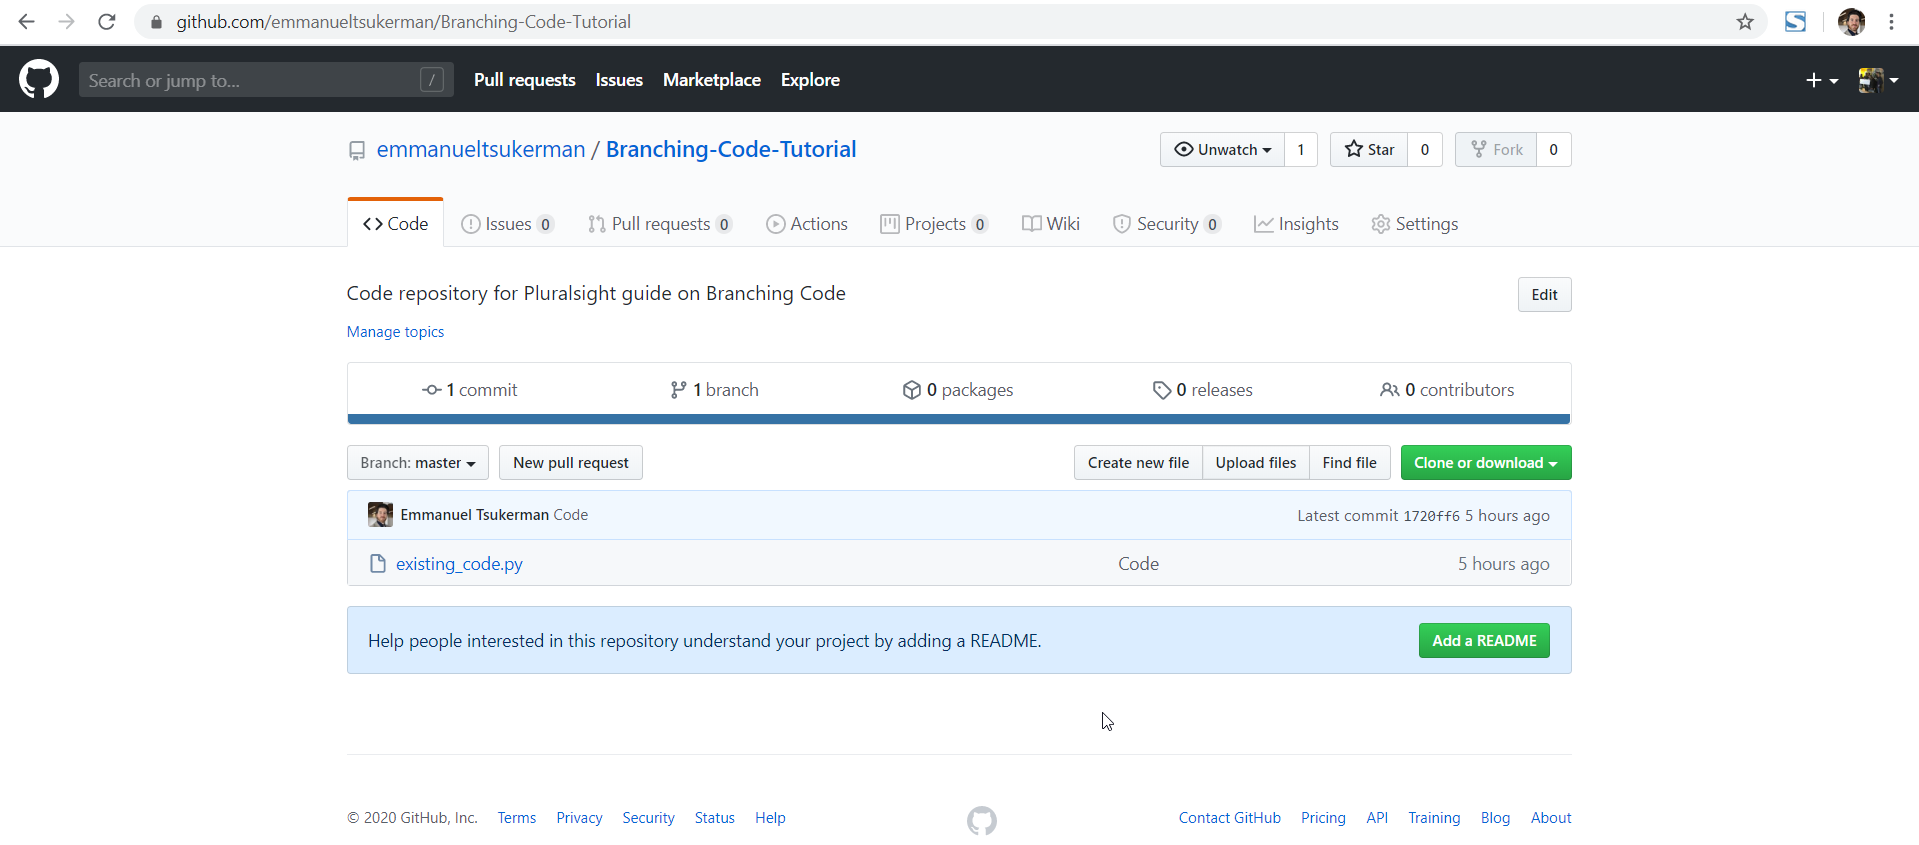Open the Issues tab

coord(507,224)
